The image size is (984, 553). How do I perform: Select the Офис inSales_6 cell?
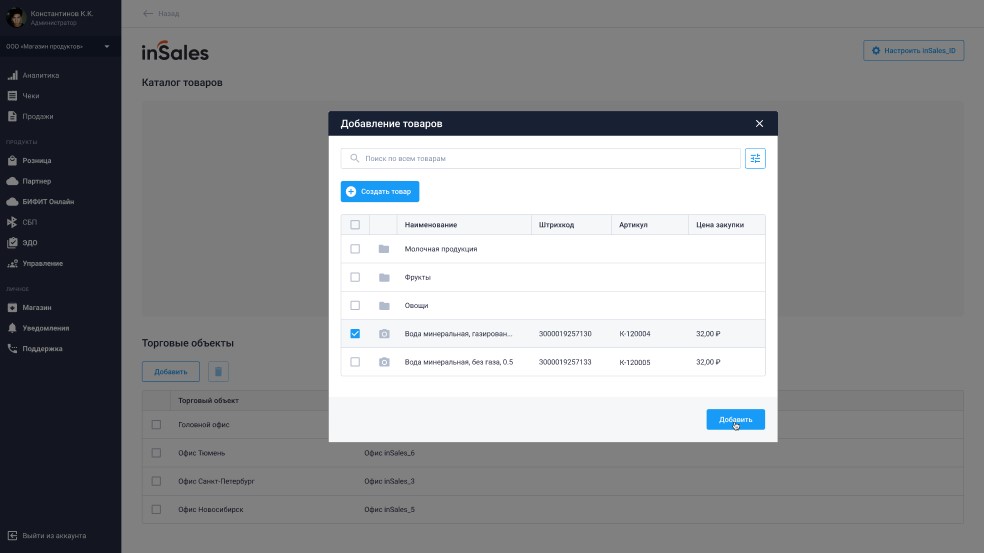click(389, 453)
